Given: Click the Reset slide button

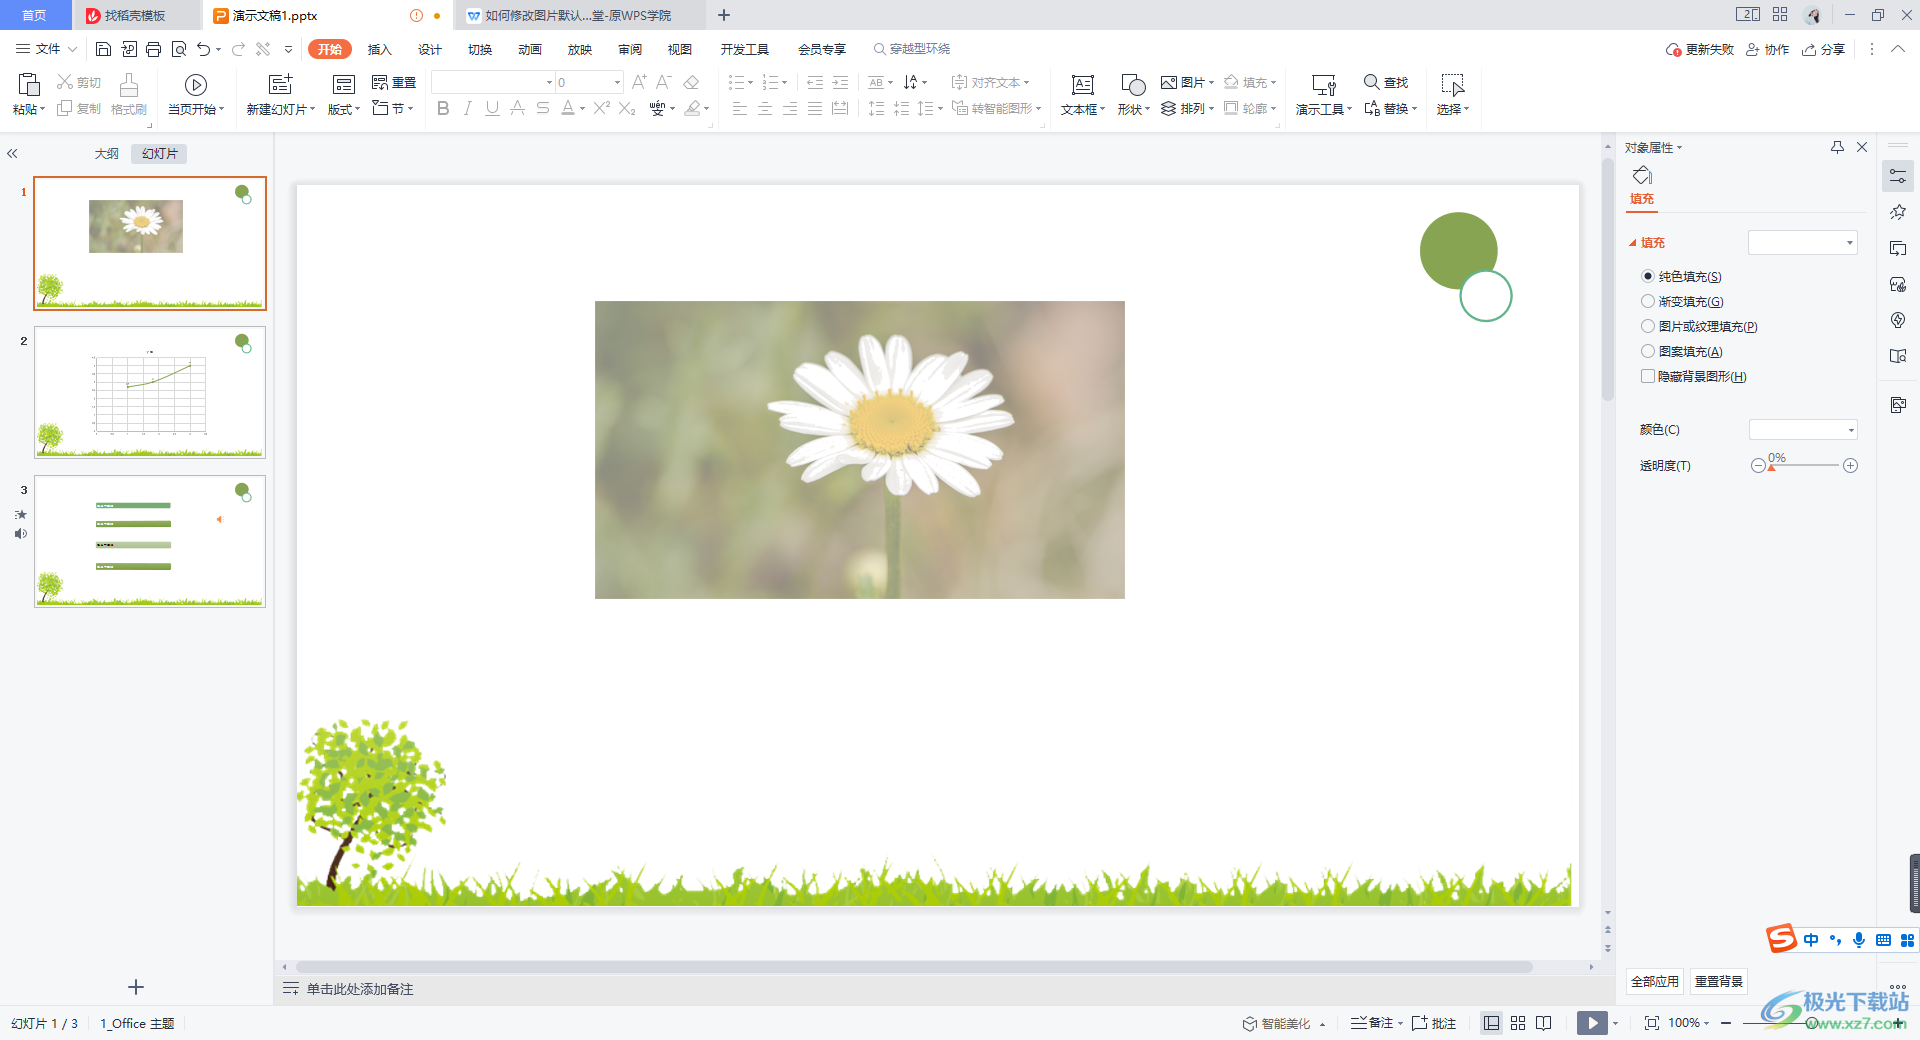Looking at the screenshot, I should (394, 82).
